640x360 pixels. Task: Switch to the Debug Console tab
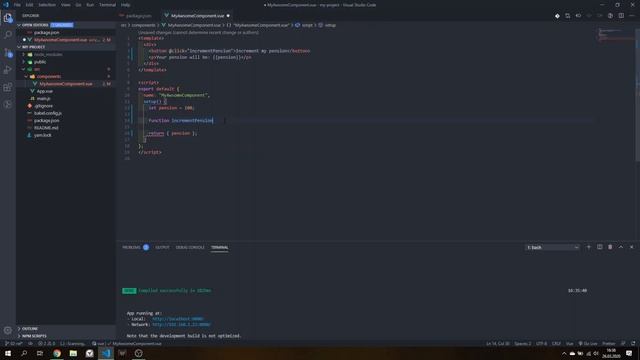pos(190,247)
